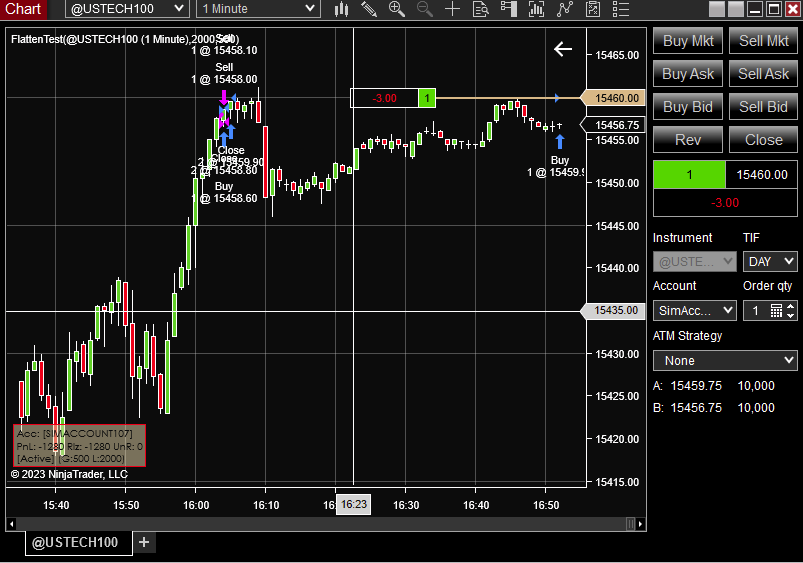
Task: Click the 15435.00 crosshair price marker
Action: (614, 310)
